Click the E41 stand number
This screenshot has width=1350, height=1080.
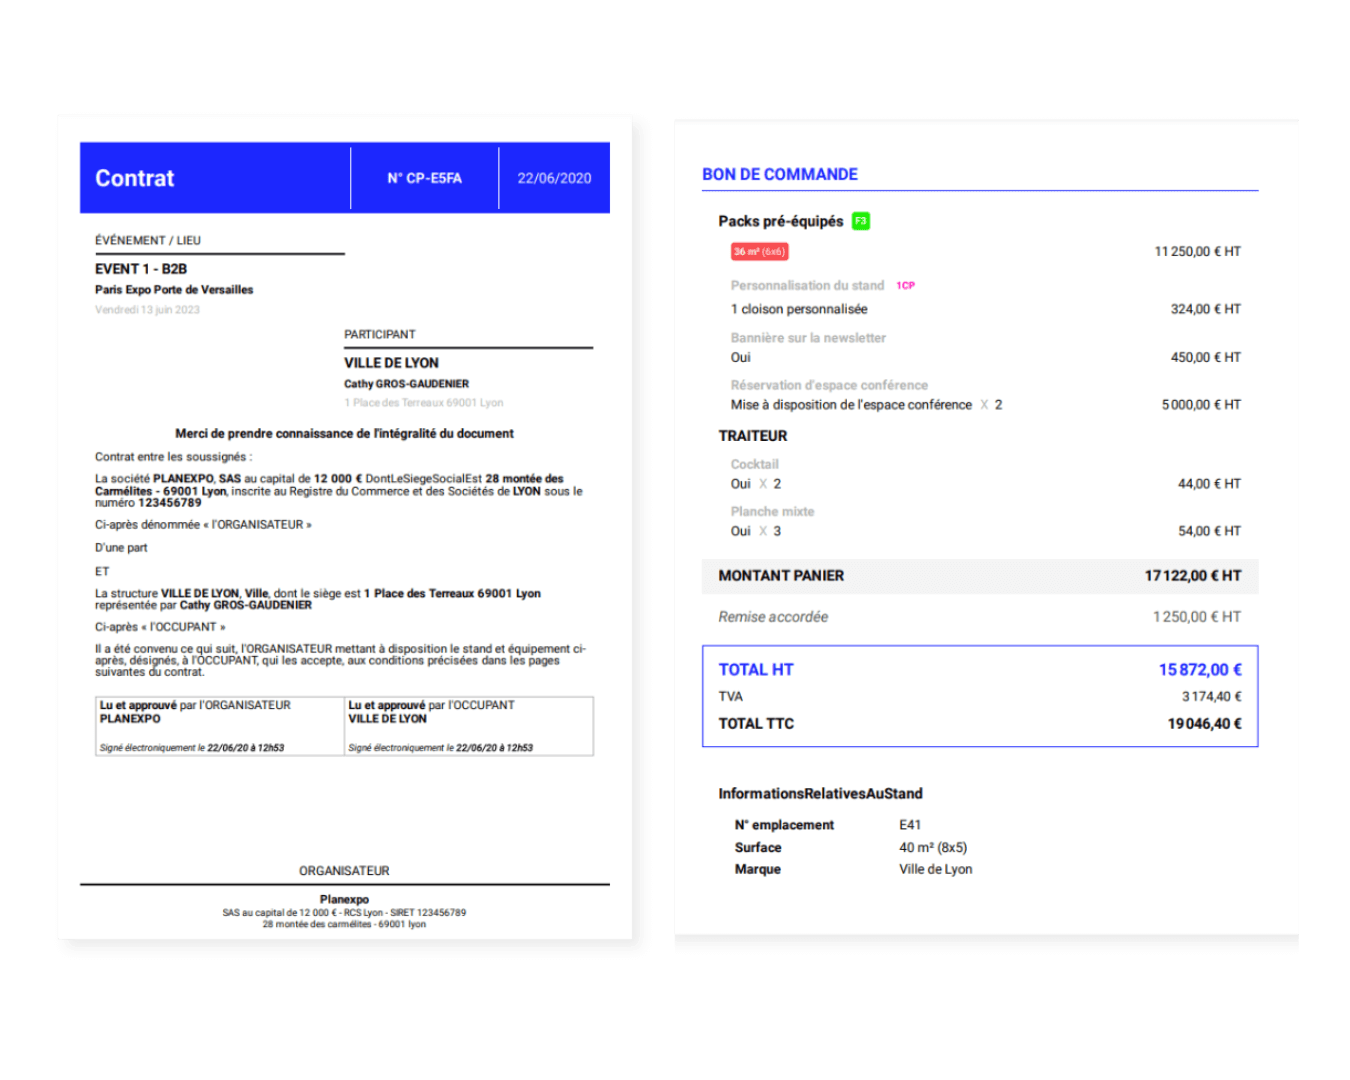pos(910,825)
